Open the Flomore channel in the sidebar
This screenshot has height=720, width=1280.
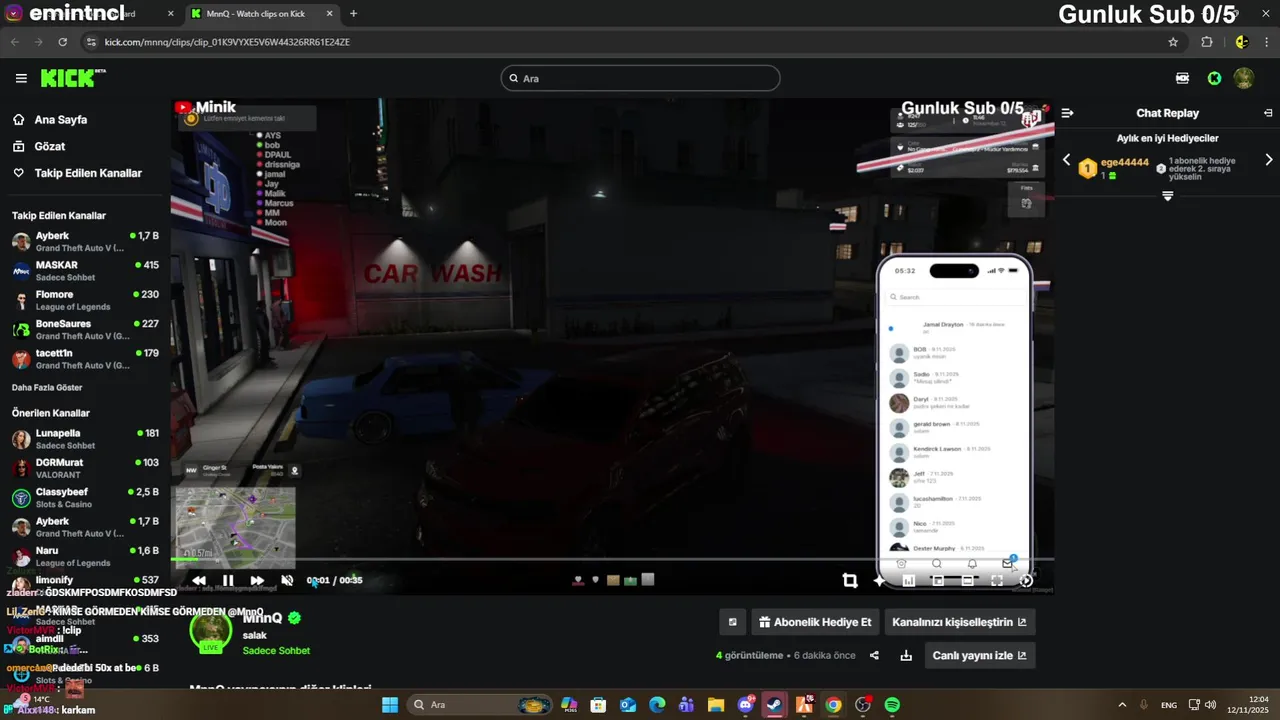[85, 300]
